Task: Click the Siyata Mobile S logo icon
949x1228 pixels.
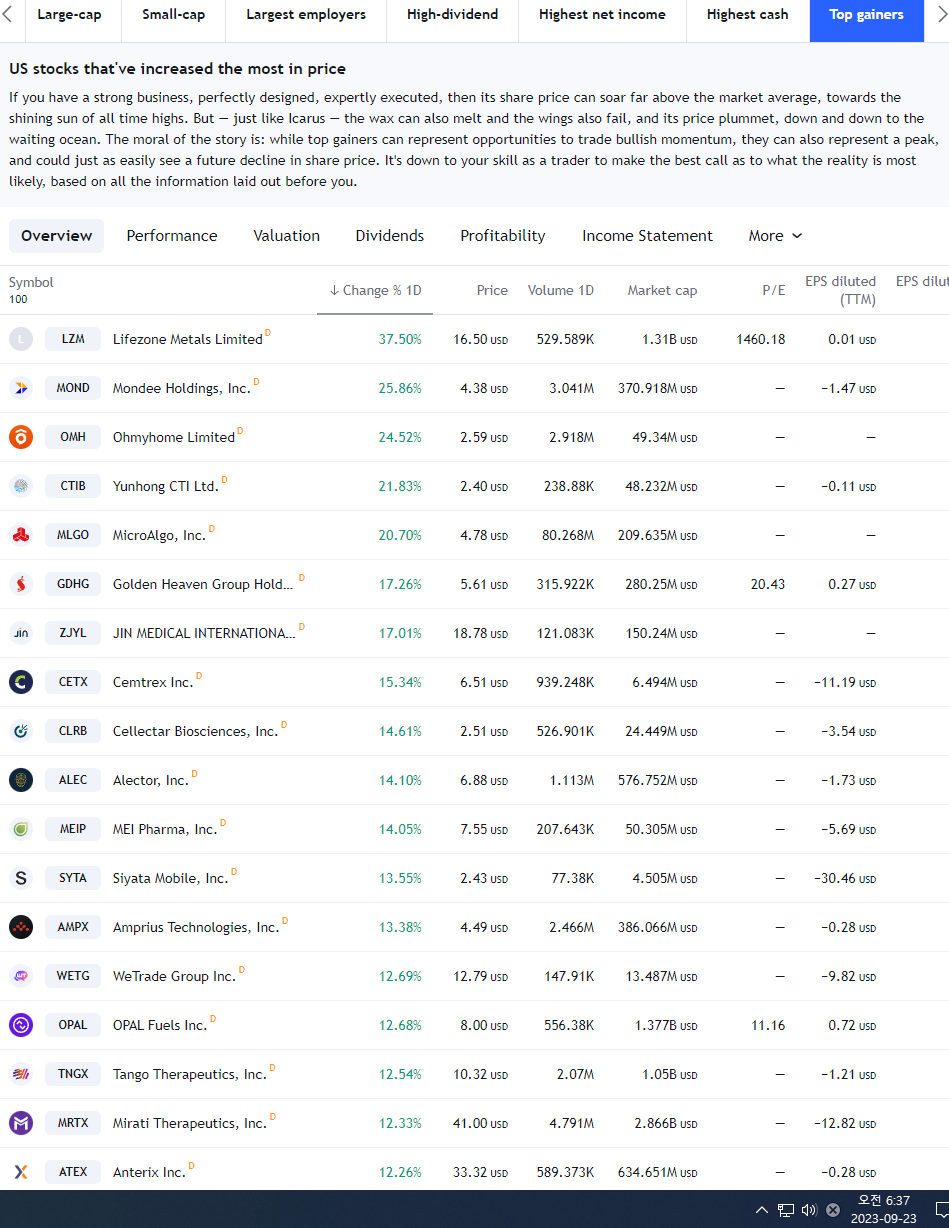Action: pyautogui.click(x=21, y=878)
